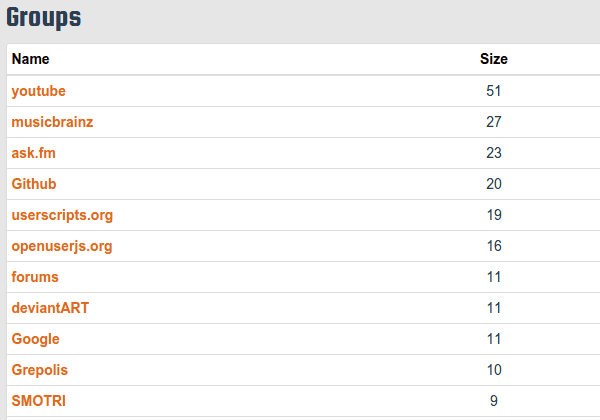
Task: Click the Size column header
Action: [494, 59]
